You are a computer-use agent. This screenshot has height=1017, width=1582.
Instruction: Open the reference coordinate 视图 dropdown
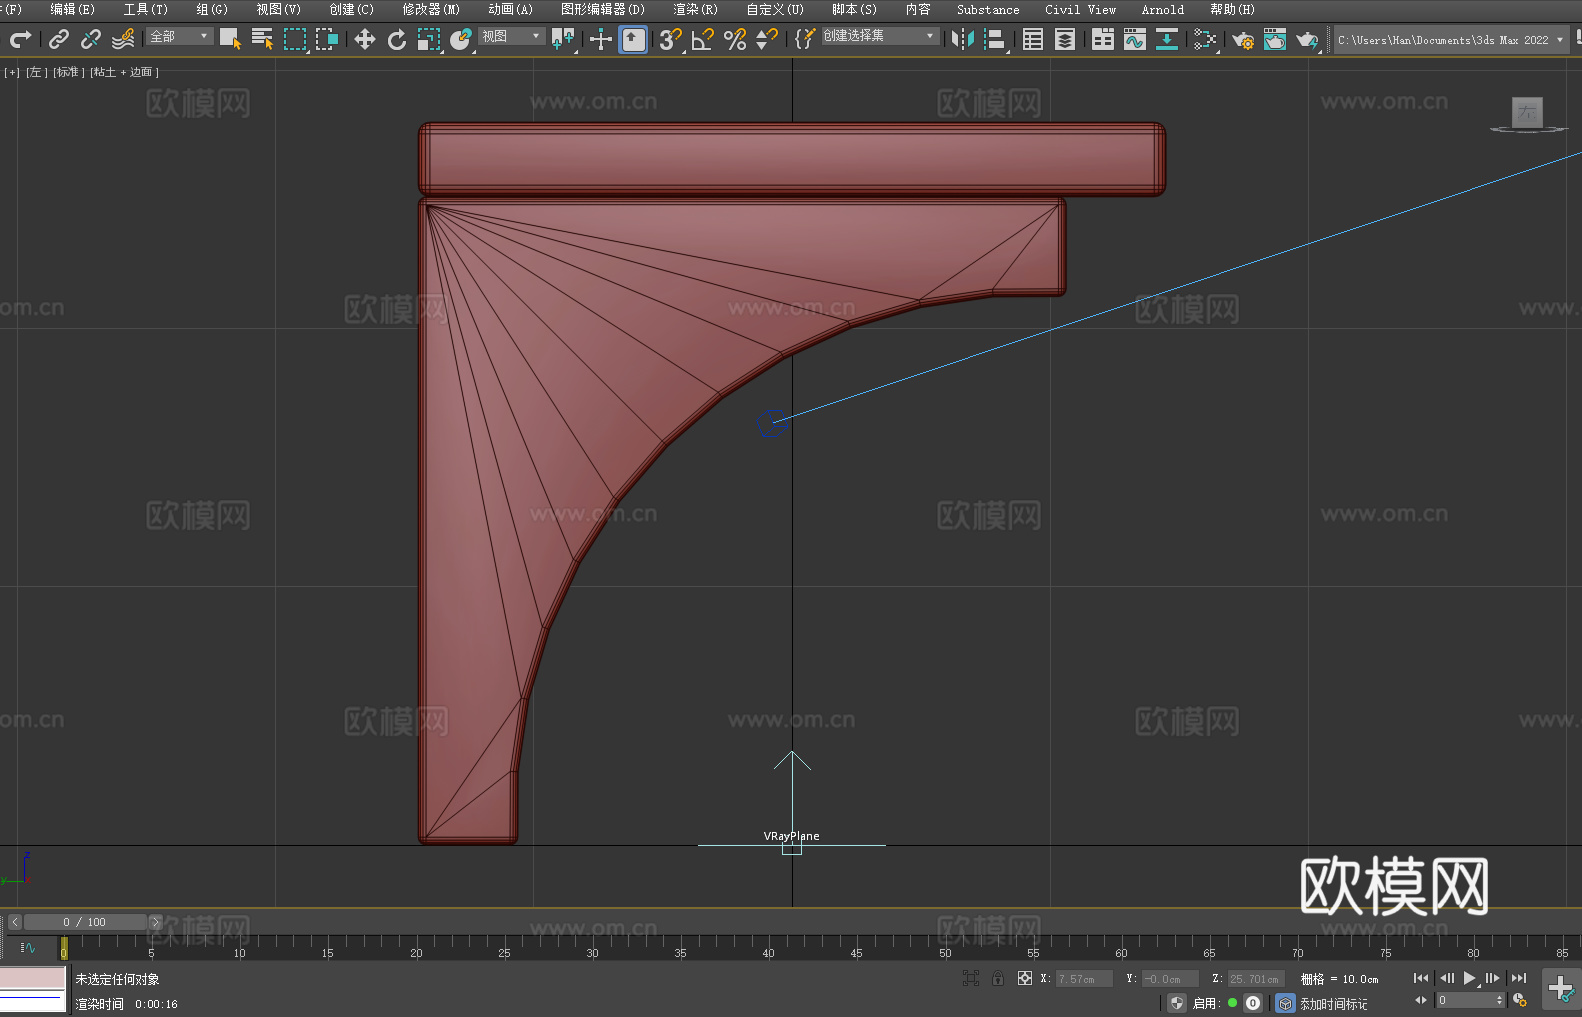coord(511,36)
